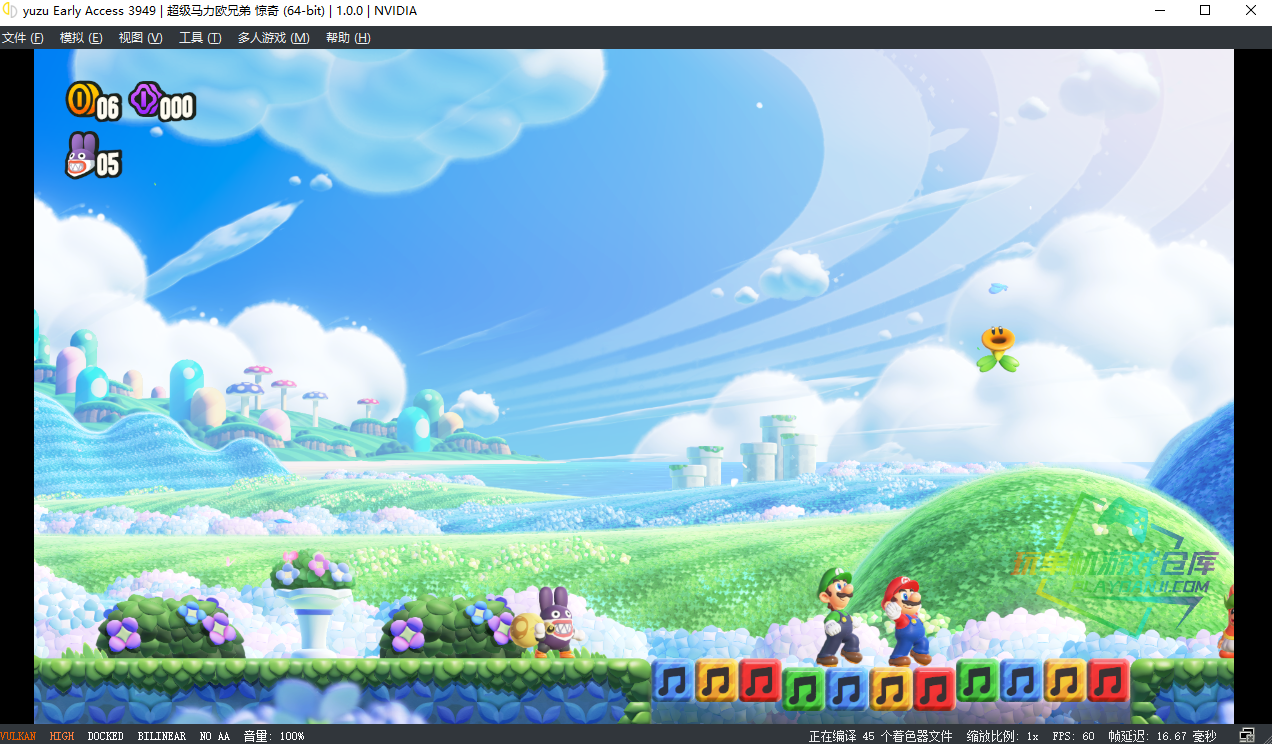Toggle the HIGH GPU accuracy setting
The height and width of the screenshot is (744, 1272).
(x=62, y=735)
